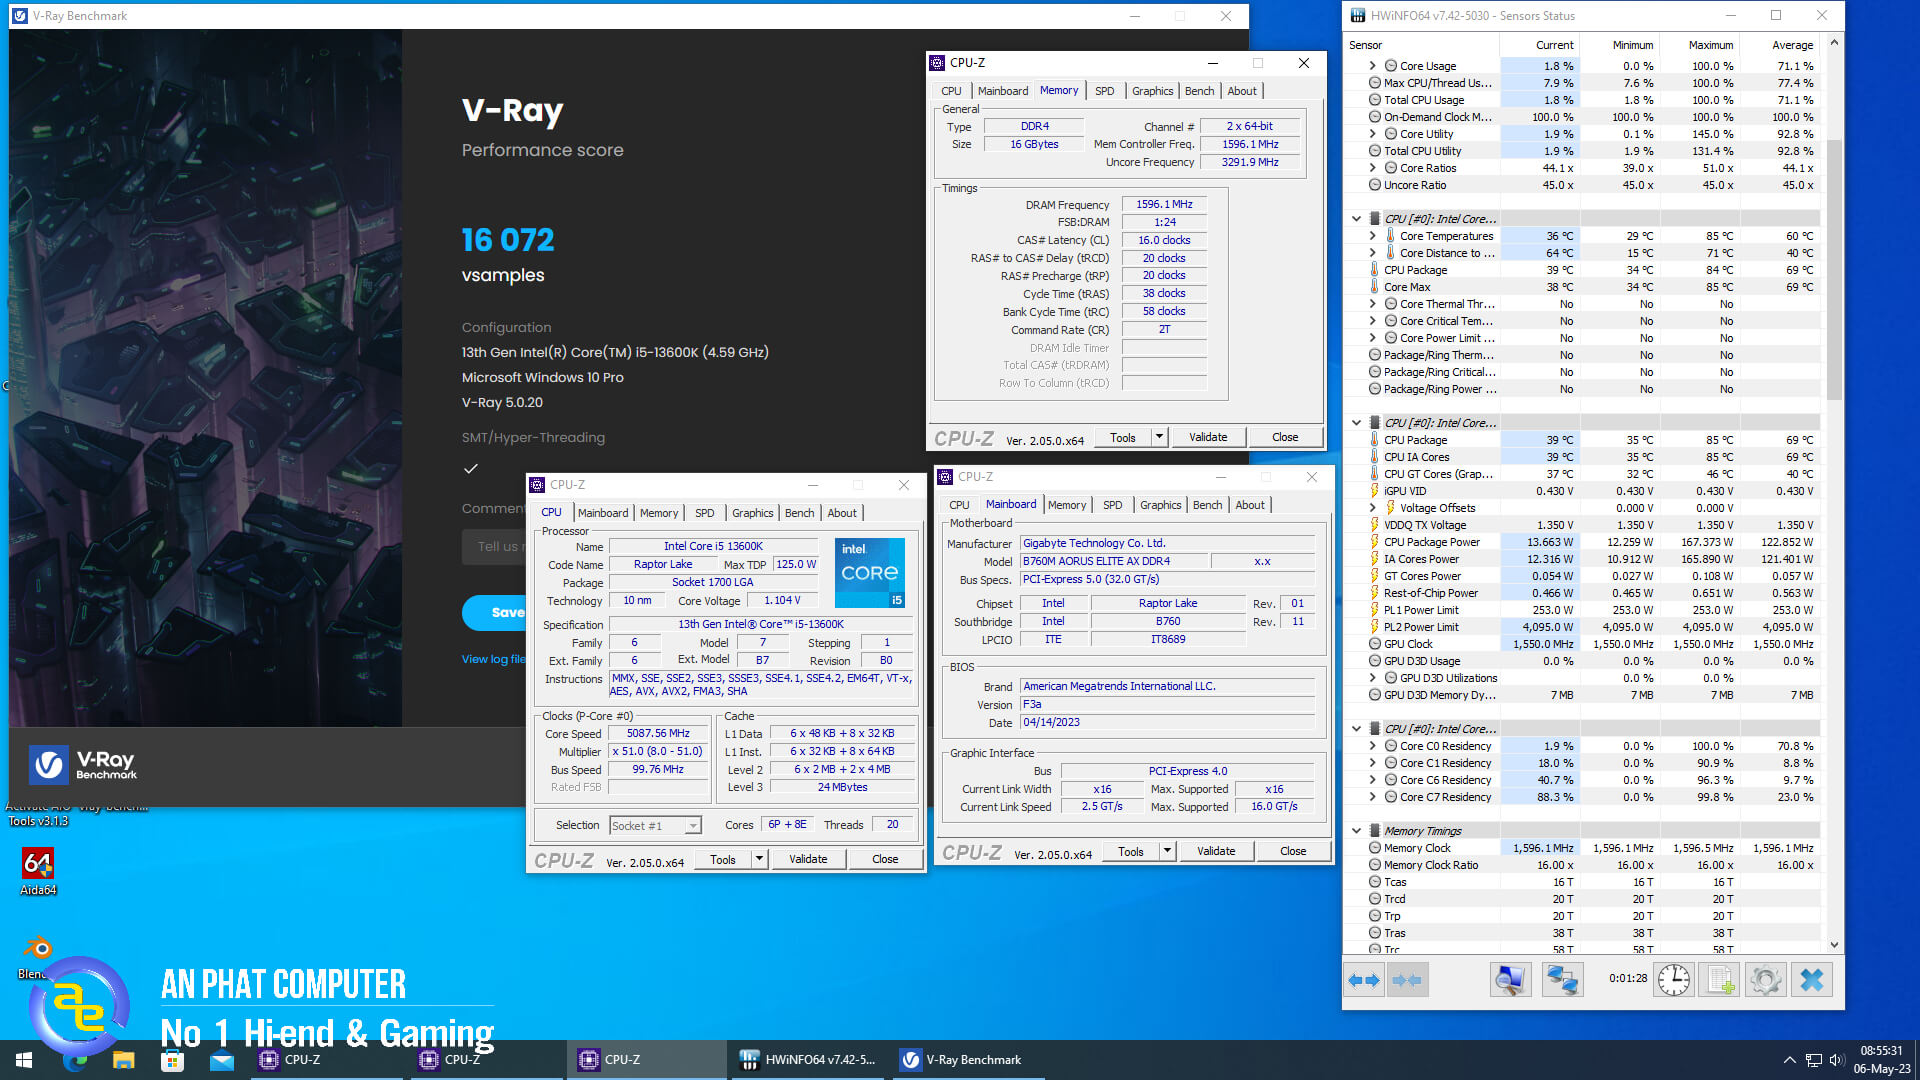Screen dimensions: 1920x1080
Task: Click the V-Ray Benchmark logo at bottom left
Action: click(84, 765)
